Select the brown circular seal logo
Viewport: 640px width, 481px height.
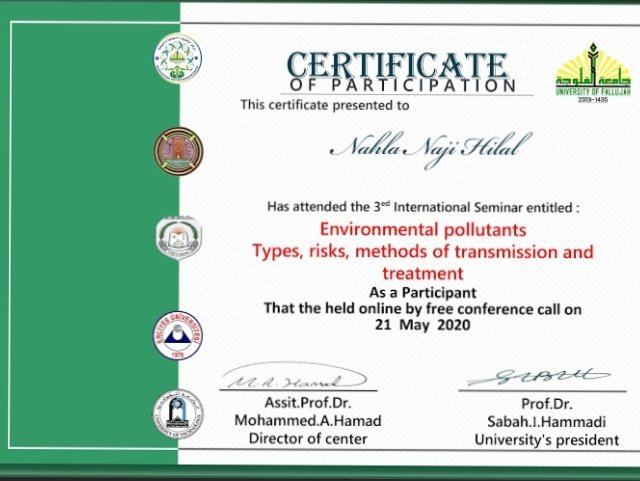pyautogui.click(x=176, y=150)
